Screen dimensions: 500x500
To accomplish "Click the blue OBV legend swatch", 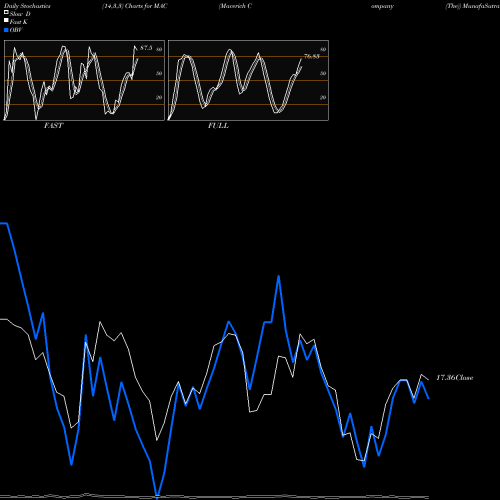I will pyautogui.click(x=6, y=30).
